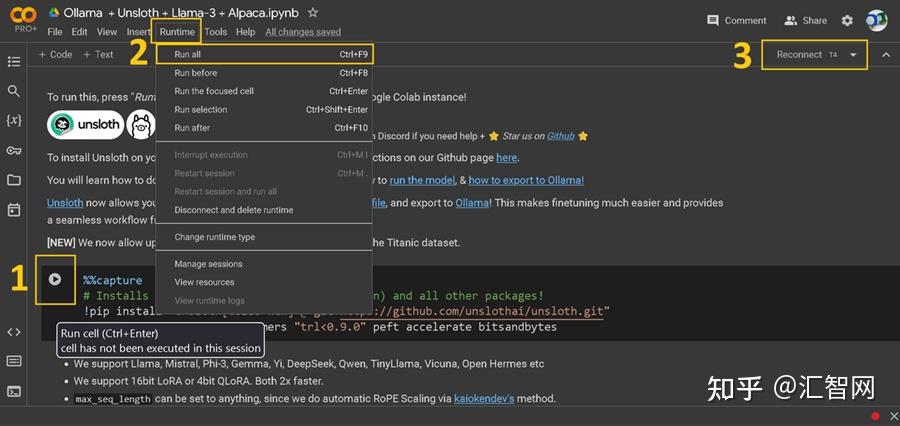The height and width of the screenshot is (426, 900).
Task: Choose Run all from Runtime menu
Action: 265,55
